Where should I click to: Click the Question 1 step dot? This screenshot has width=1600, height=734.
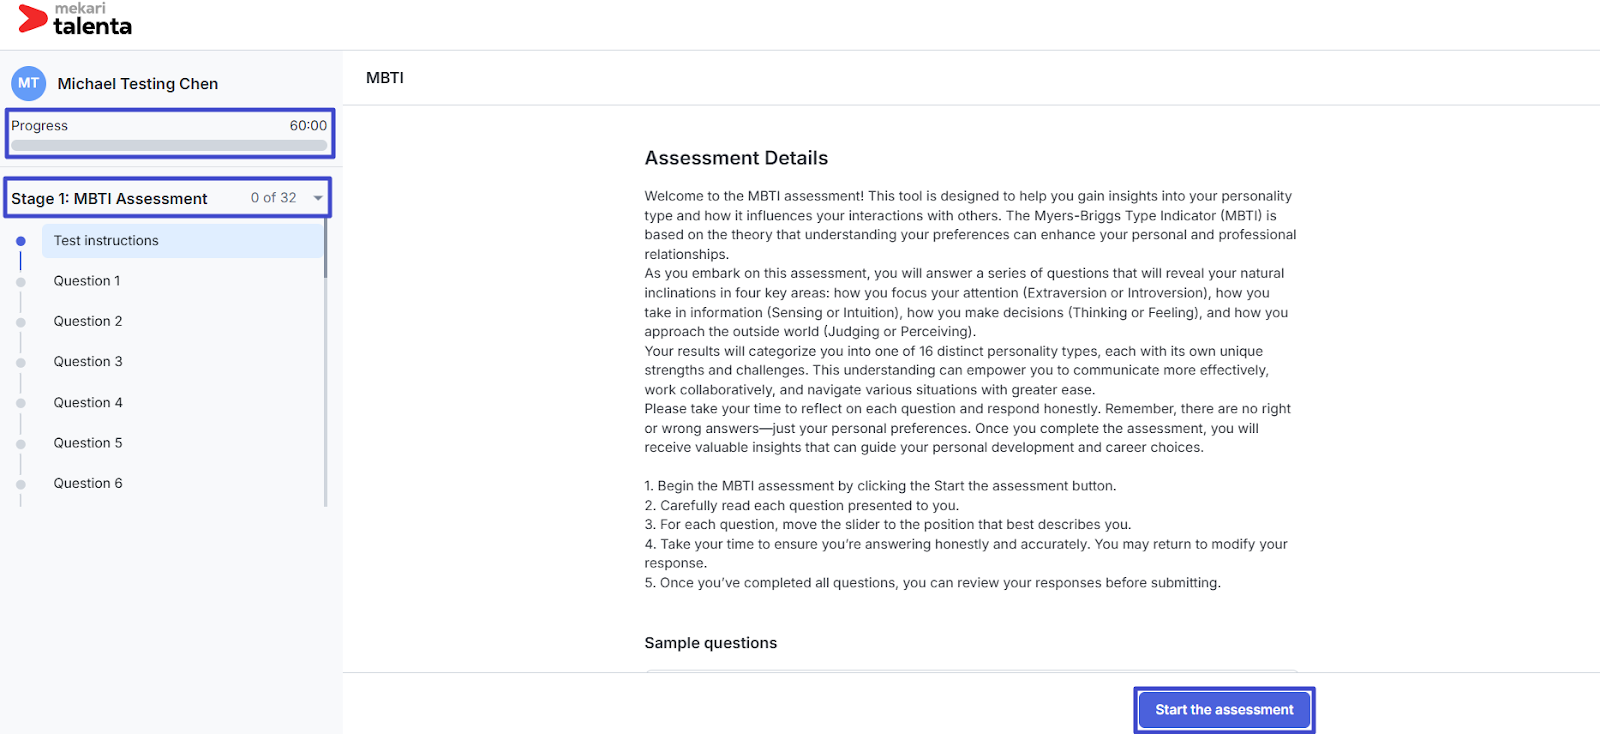20,282
